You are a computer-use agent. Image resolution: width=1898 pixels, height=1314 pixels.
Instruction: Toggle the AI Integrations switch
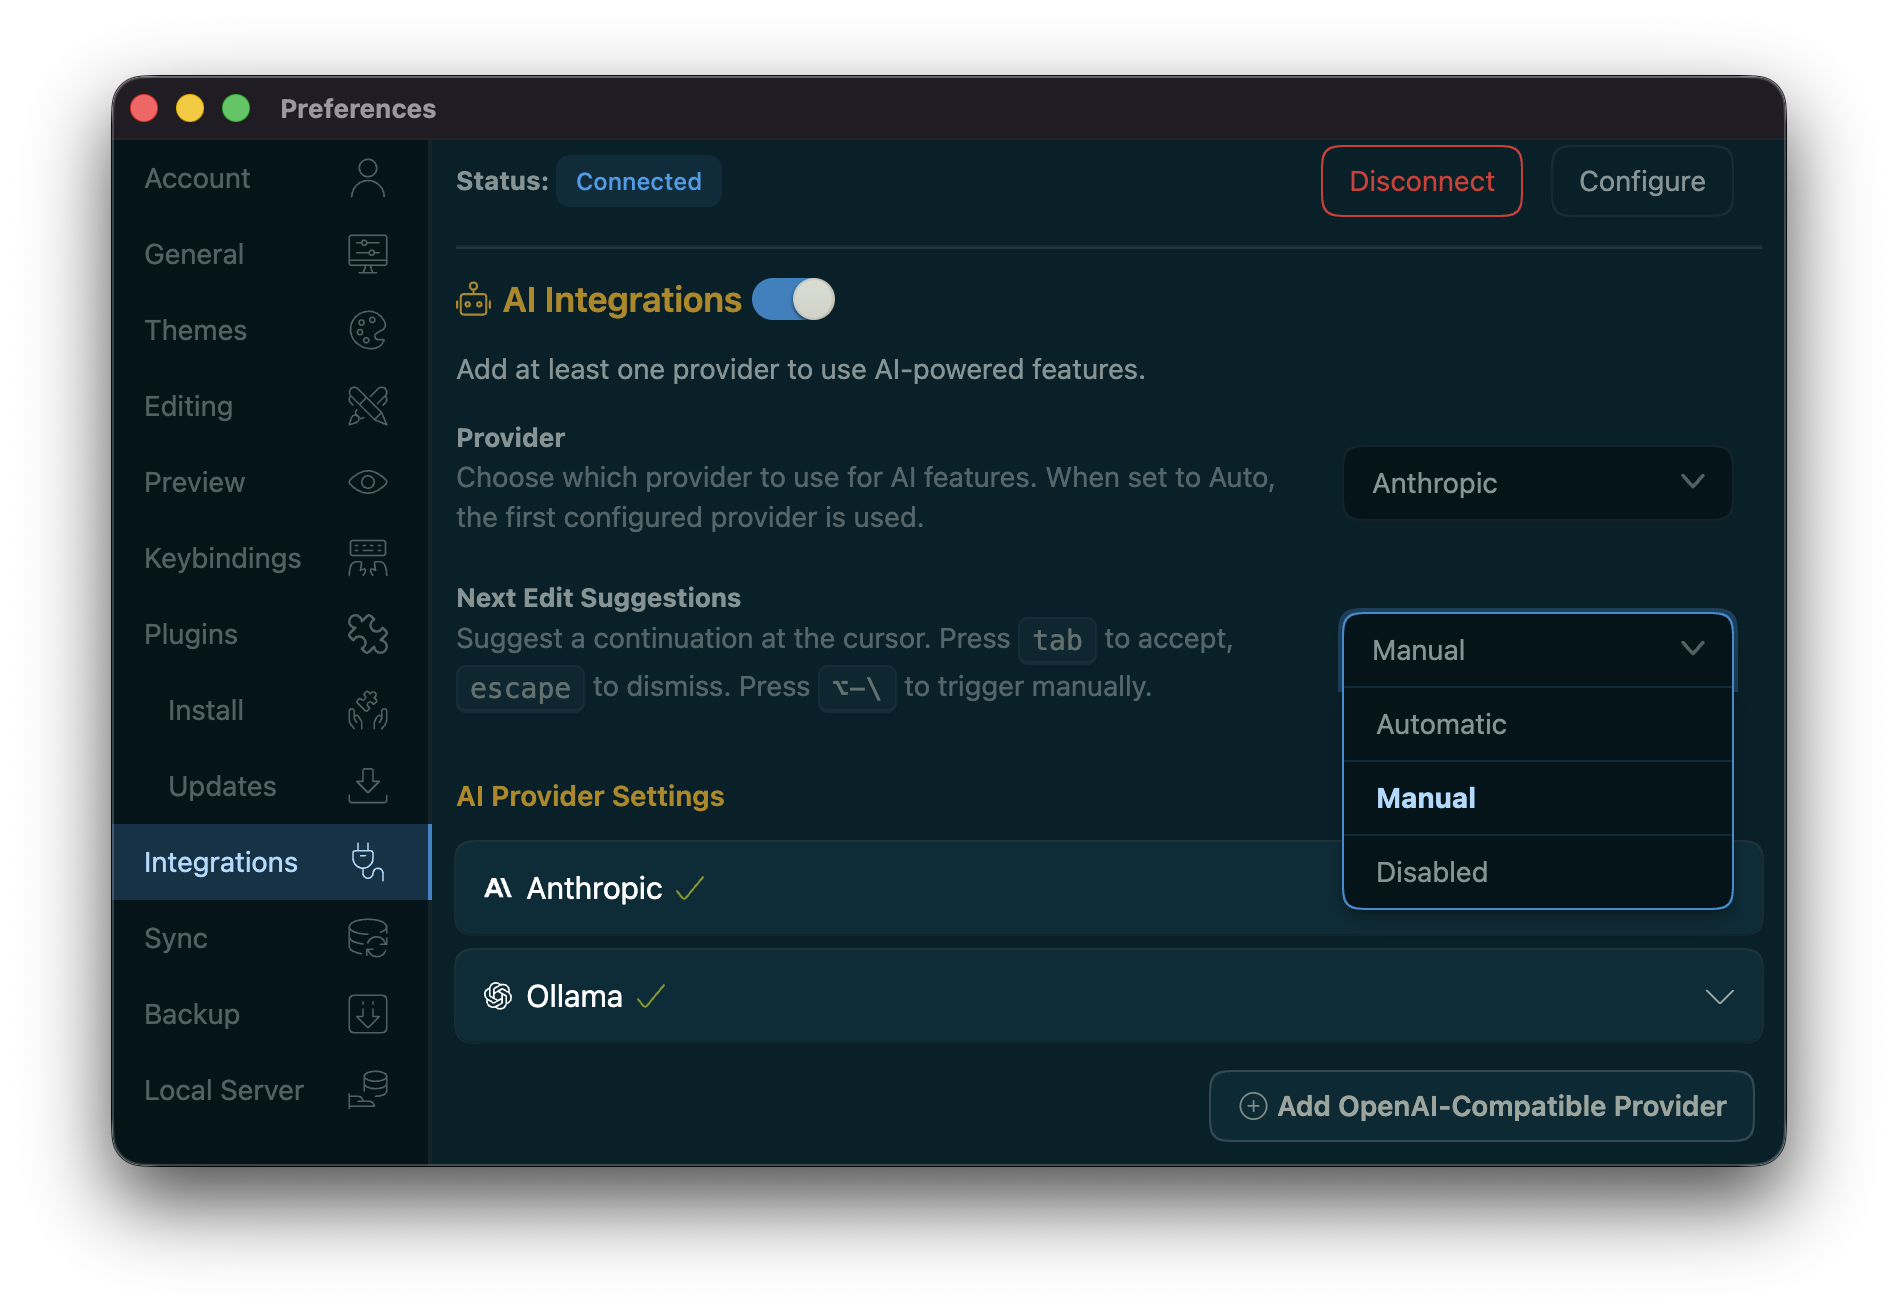click(793, 299)
